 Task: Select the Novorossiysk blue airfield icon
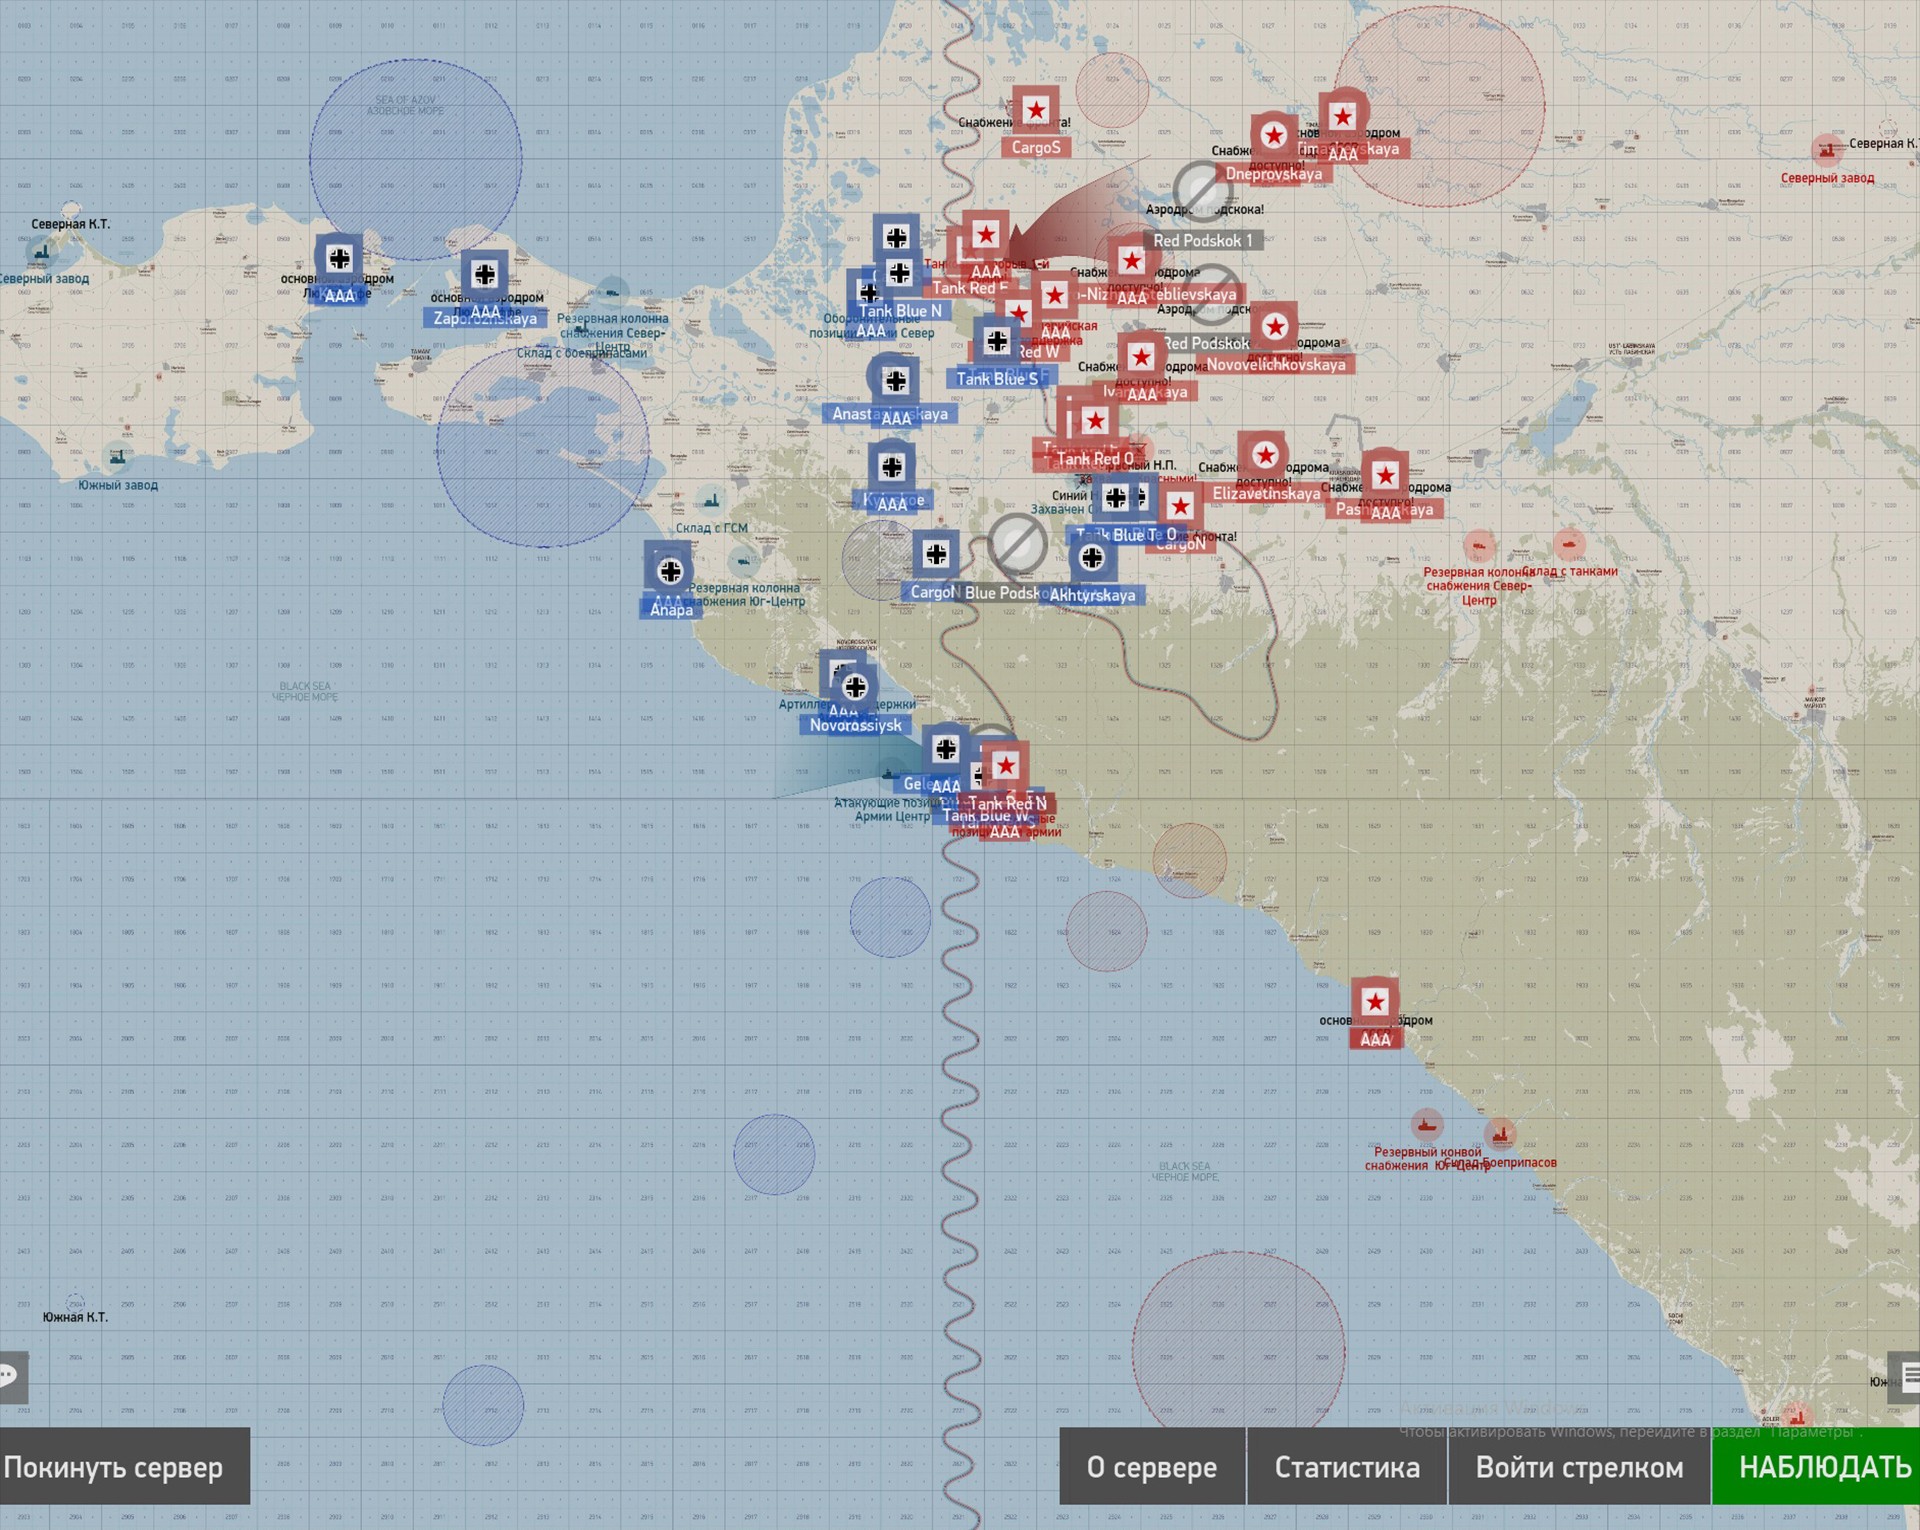click(854, 687)
